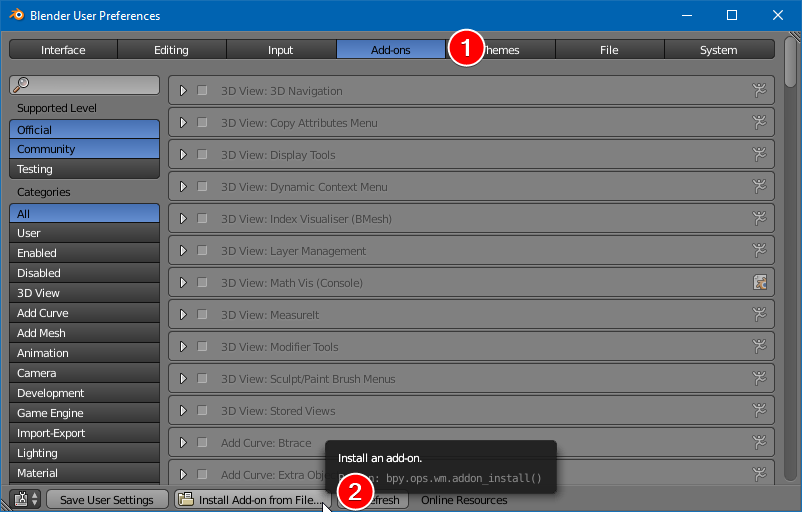
Task: Switch to the File tab
Action: [x=610, y=50]
